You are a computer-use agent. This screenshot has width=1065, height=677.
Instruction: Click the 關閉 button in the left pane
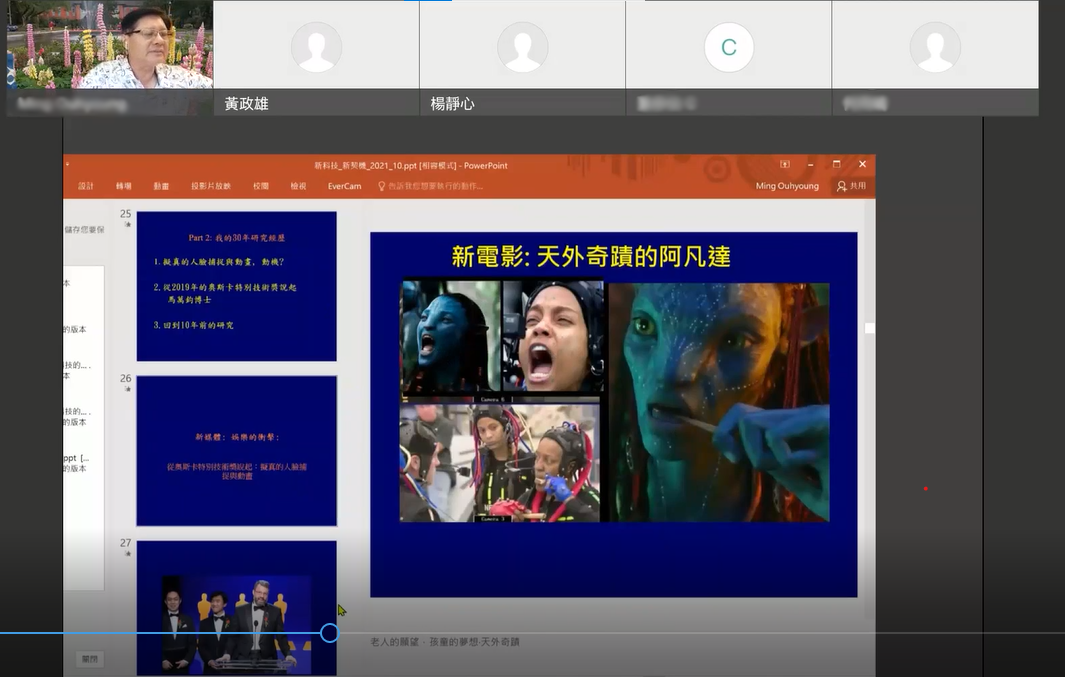[x=90, y=659]
